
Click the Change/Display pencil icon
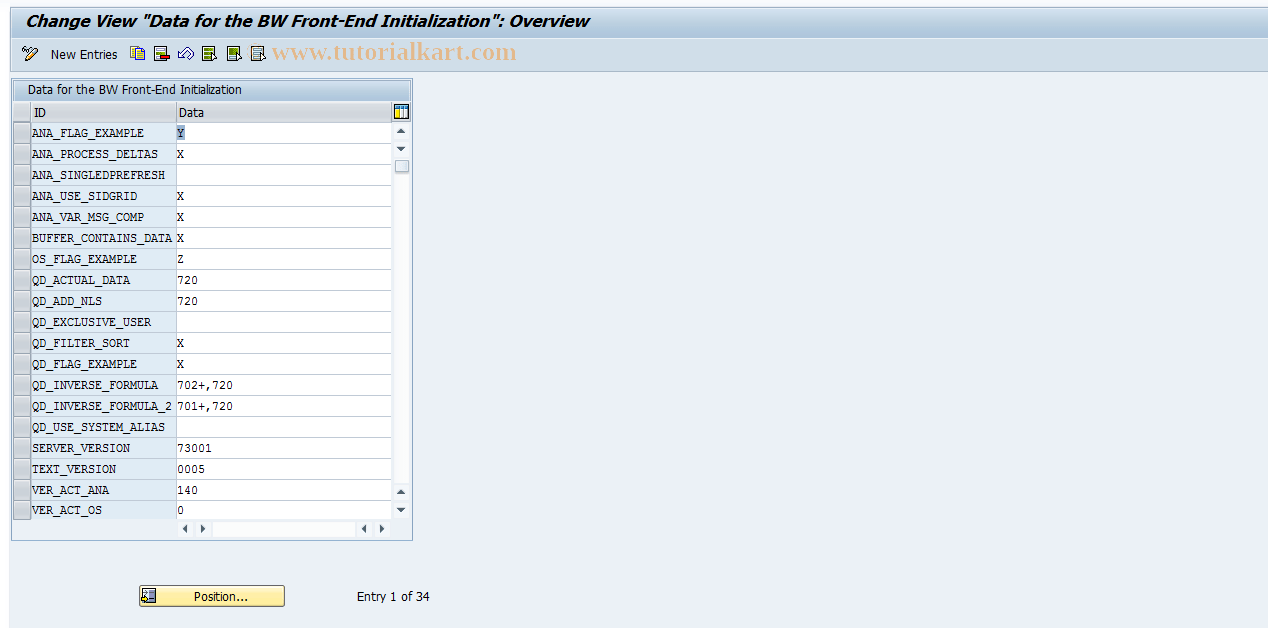29,53
